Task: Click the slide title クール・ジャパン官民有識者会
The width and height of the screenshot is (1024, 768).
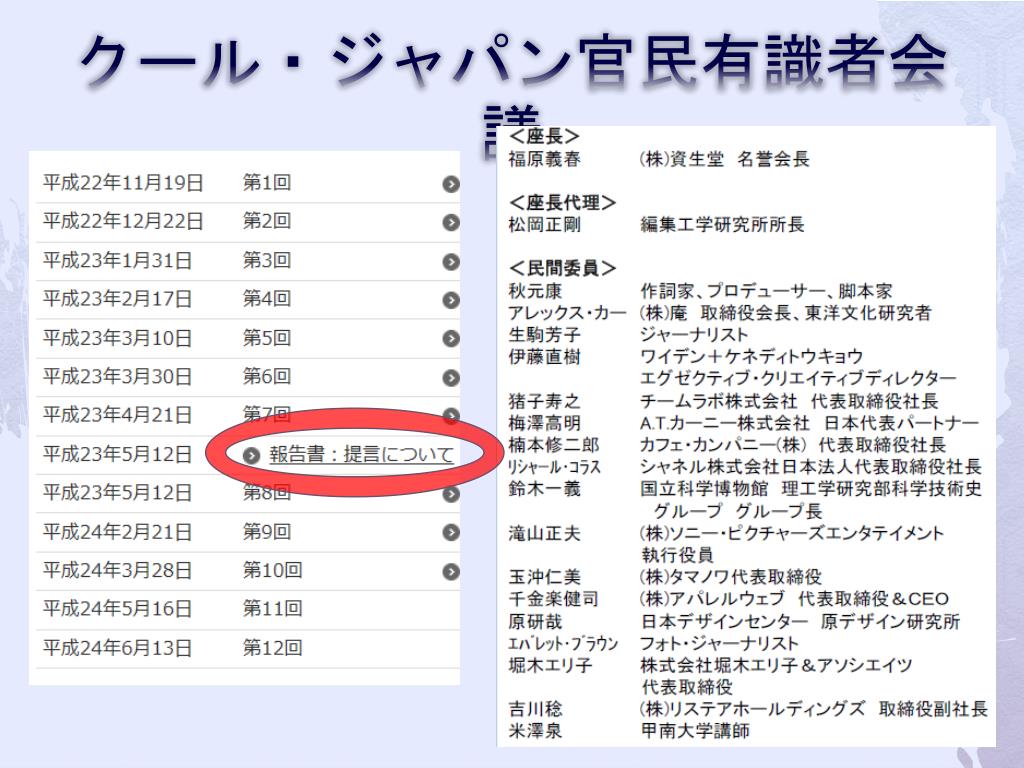Action: coord(513,61)
